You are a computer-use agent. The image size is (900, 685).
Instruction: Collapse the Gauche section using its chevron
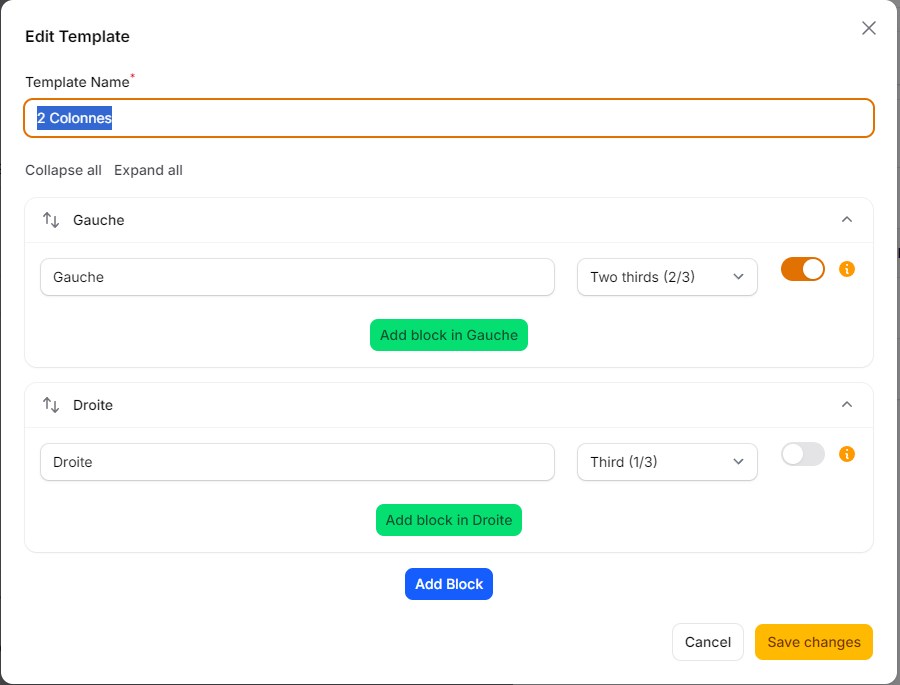[x=847, y=220]
